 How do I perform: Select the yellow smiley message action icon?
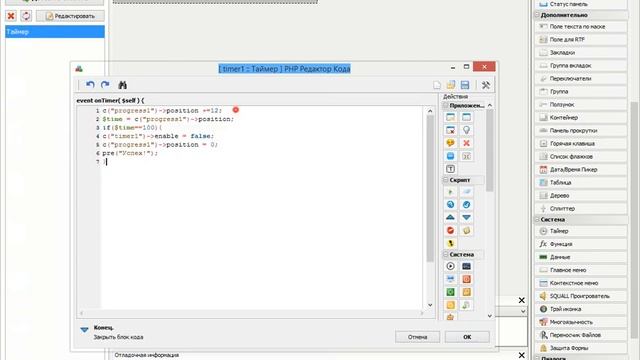(450, 143)
